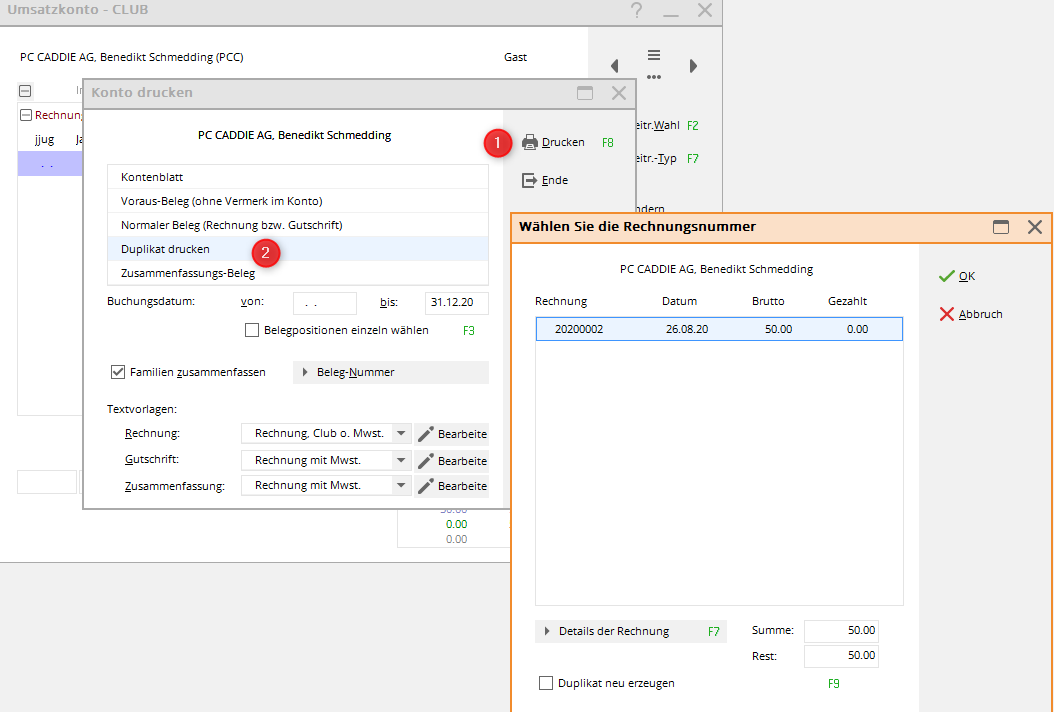The width and height of the screenshot is (1054, 712).
Task: Click the Beleg-Nummer button
Action: tap(390, 372)
